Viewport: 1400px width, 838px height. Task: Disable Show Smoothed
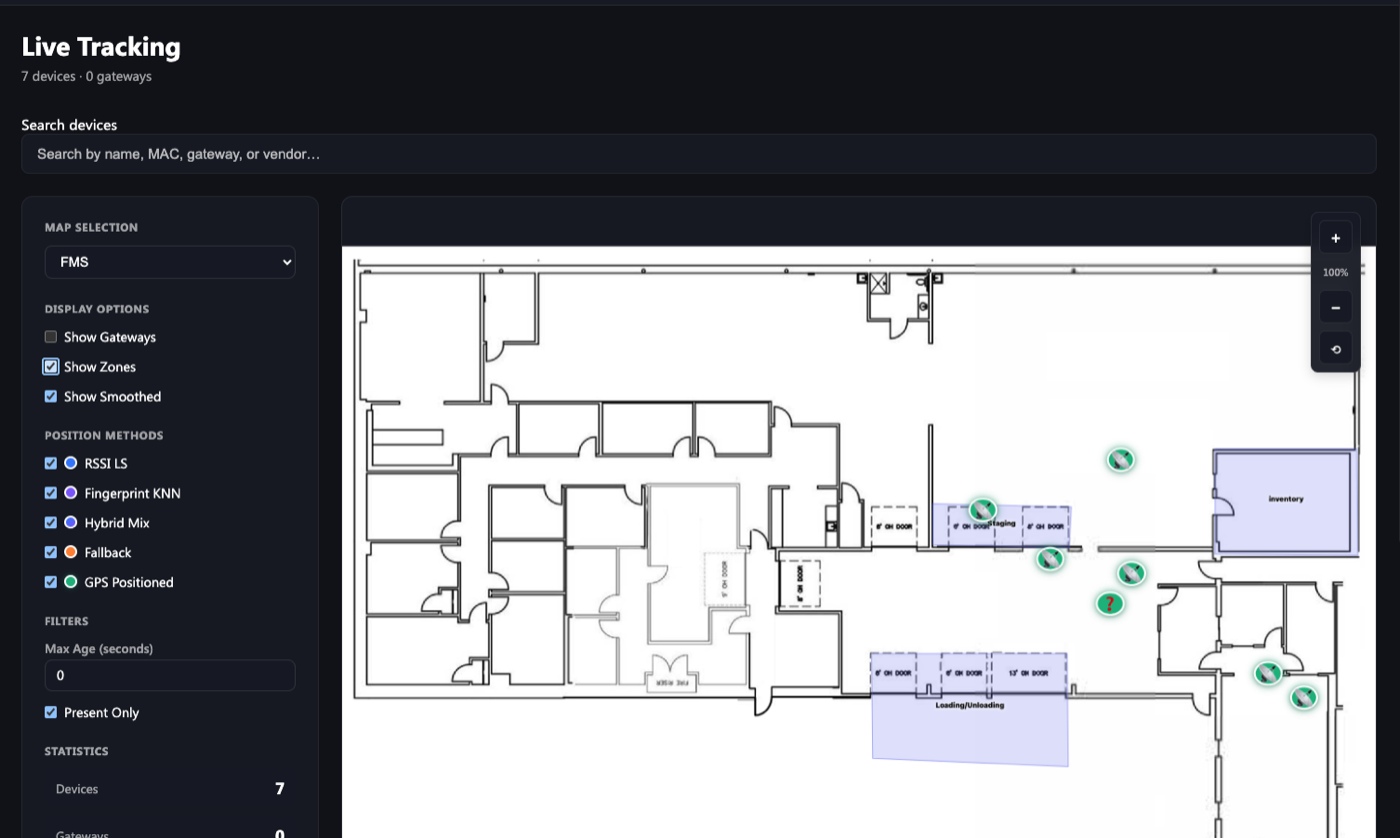point(50,396)
